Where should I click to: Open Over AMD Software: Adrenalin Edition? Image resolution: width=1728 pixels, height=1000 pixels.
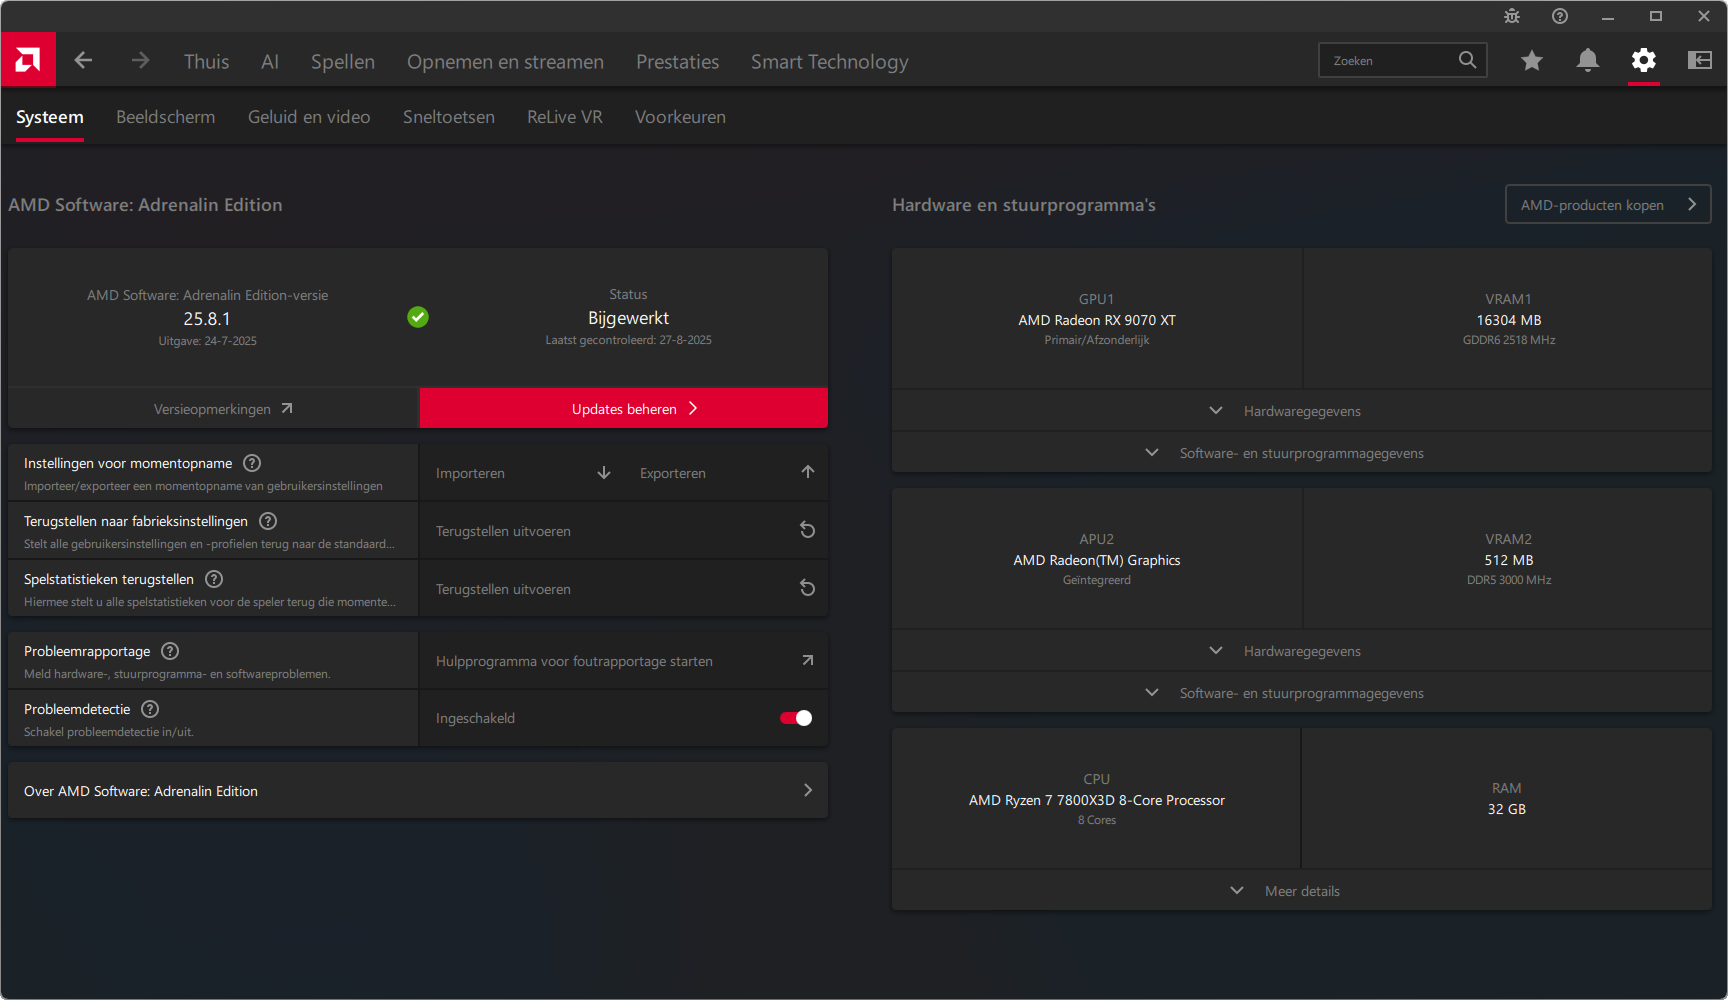[x=418, y=791]
